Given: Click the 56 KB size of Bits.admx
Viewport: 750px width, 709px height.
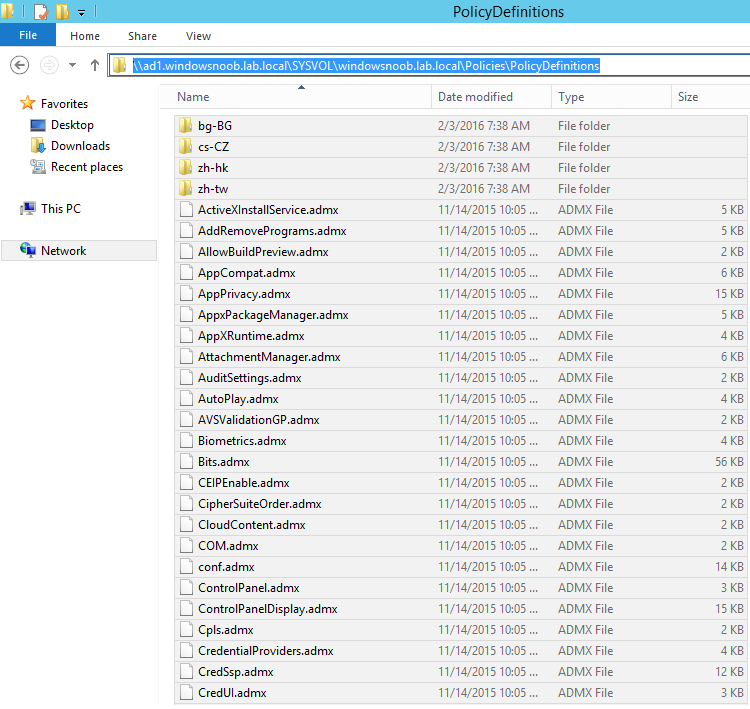Looking at the screenshot, I should click(729, 462).
